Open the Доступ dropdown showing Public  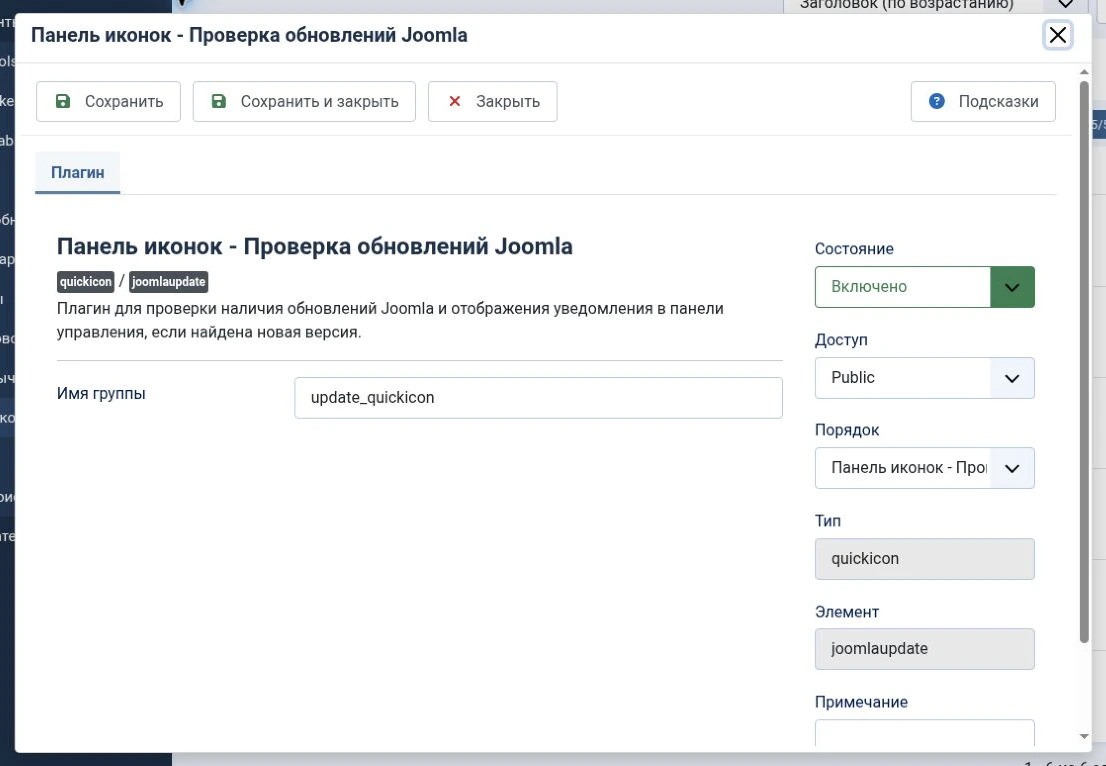(925, 377)
